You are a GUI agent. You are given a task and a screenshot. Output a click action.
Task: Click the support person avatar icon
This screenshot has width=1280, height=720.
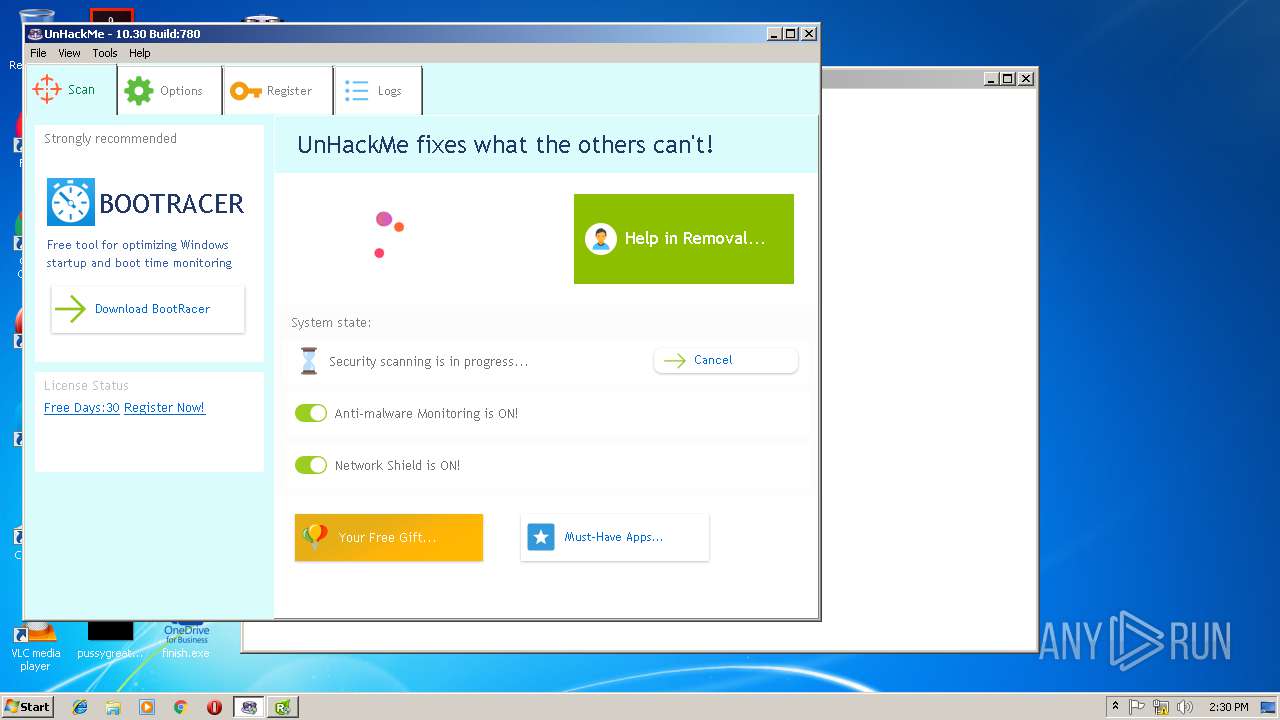tap(600, 239)
